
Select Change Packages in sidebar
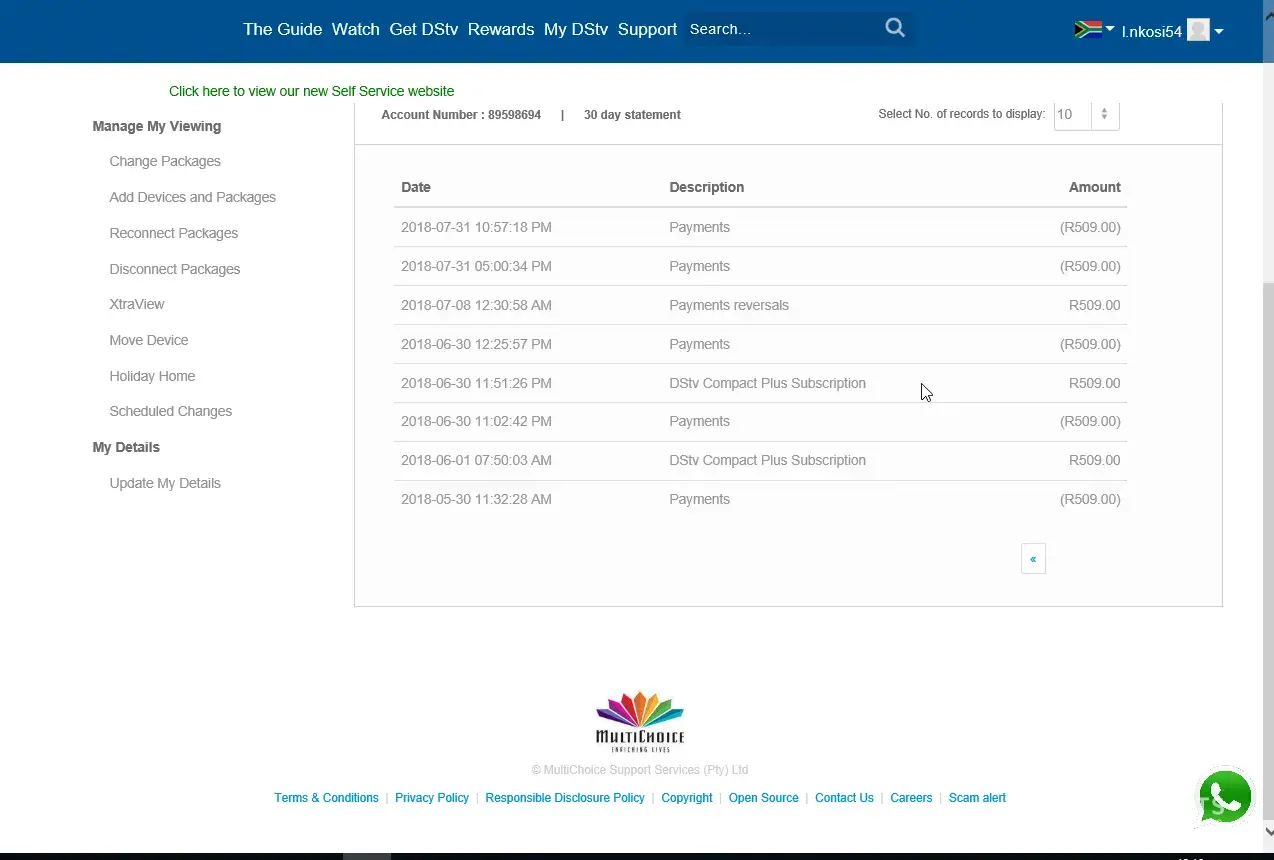click(x=165, y=161)
